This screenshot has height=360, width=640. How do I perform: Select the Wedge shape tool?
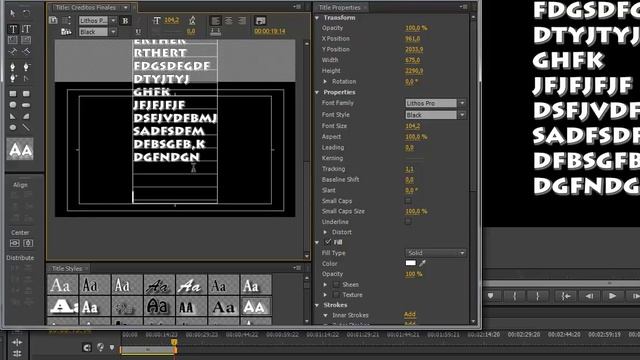pos(13,116)
